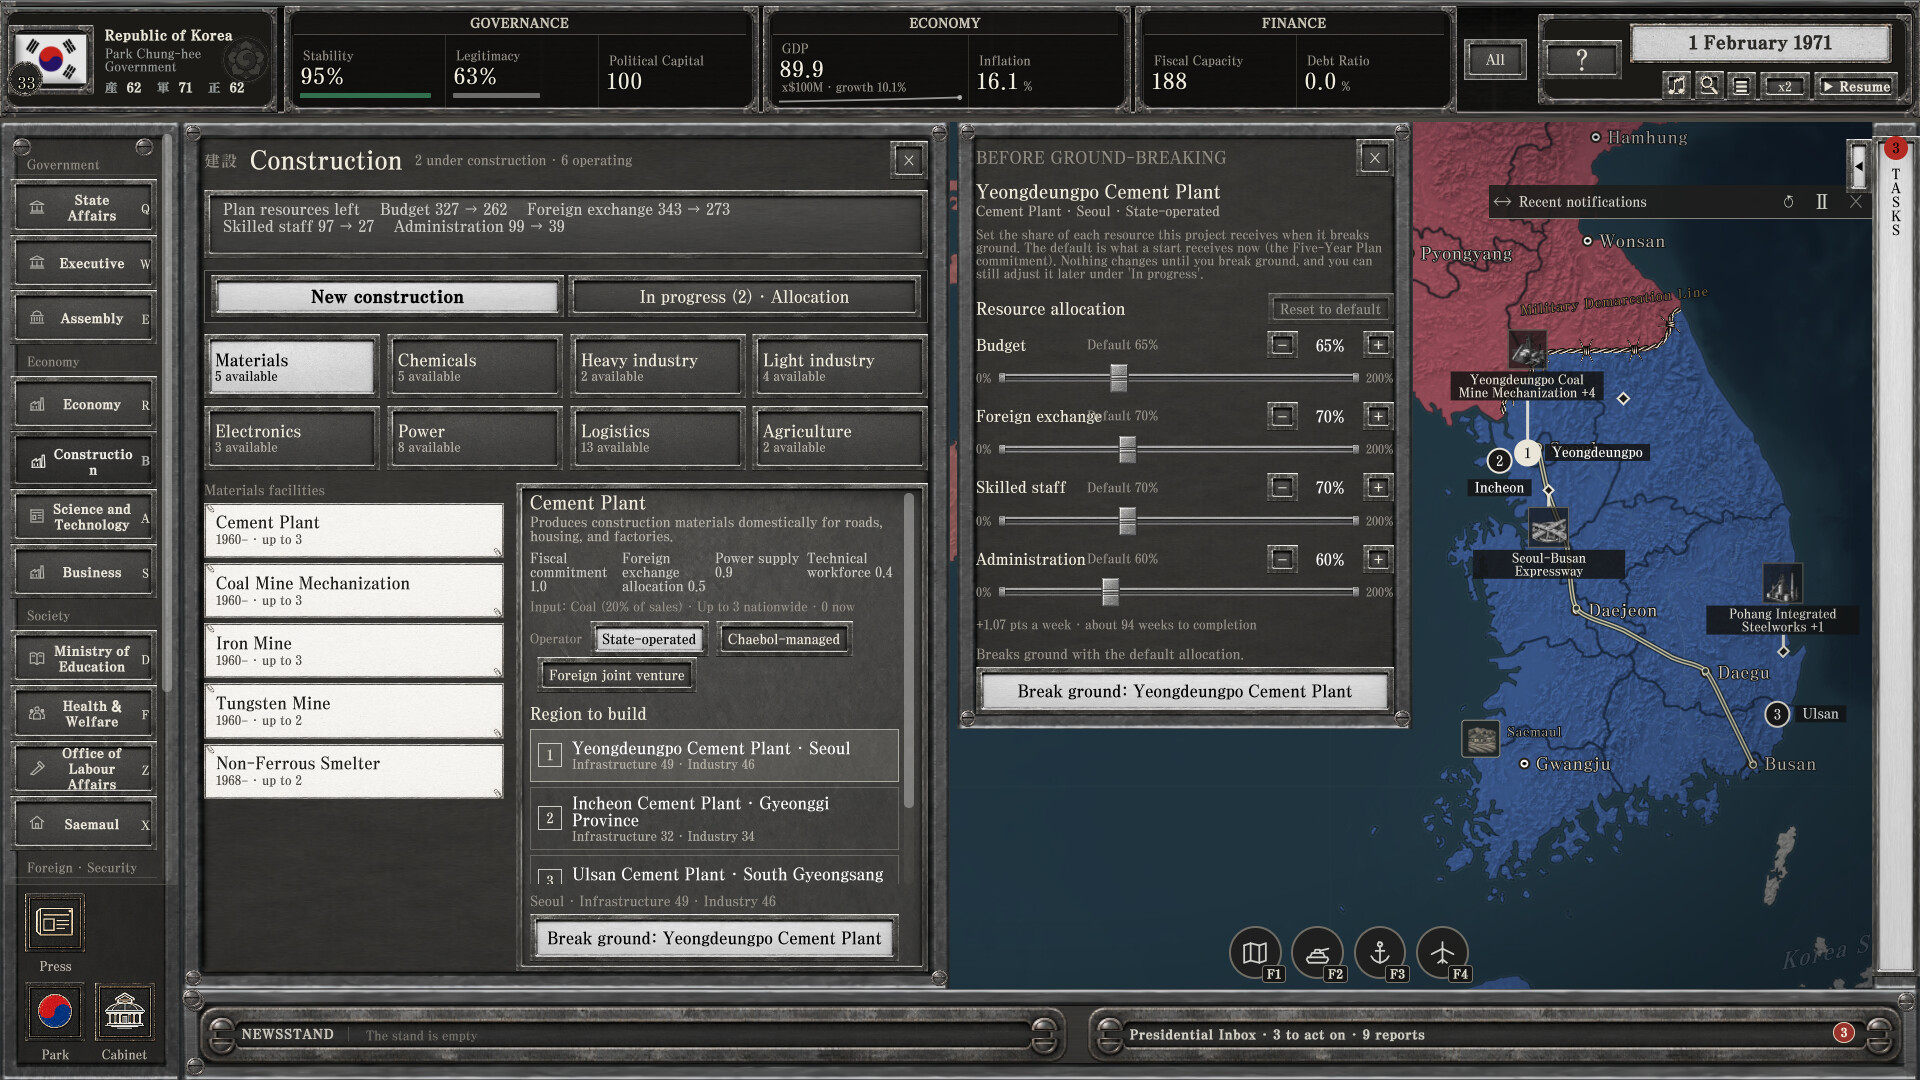Screen dimensions: 1920x1080
Task: Resume the game with the Resume button
Action: [1855, 86]
